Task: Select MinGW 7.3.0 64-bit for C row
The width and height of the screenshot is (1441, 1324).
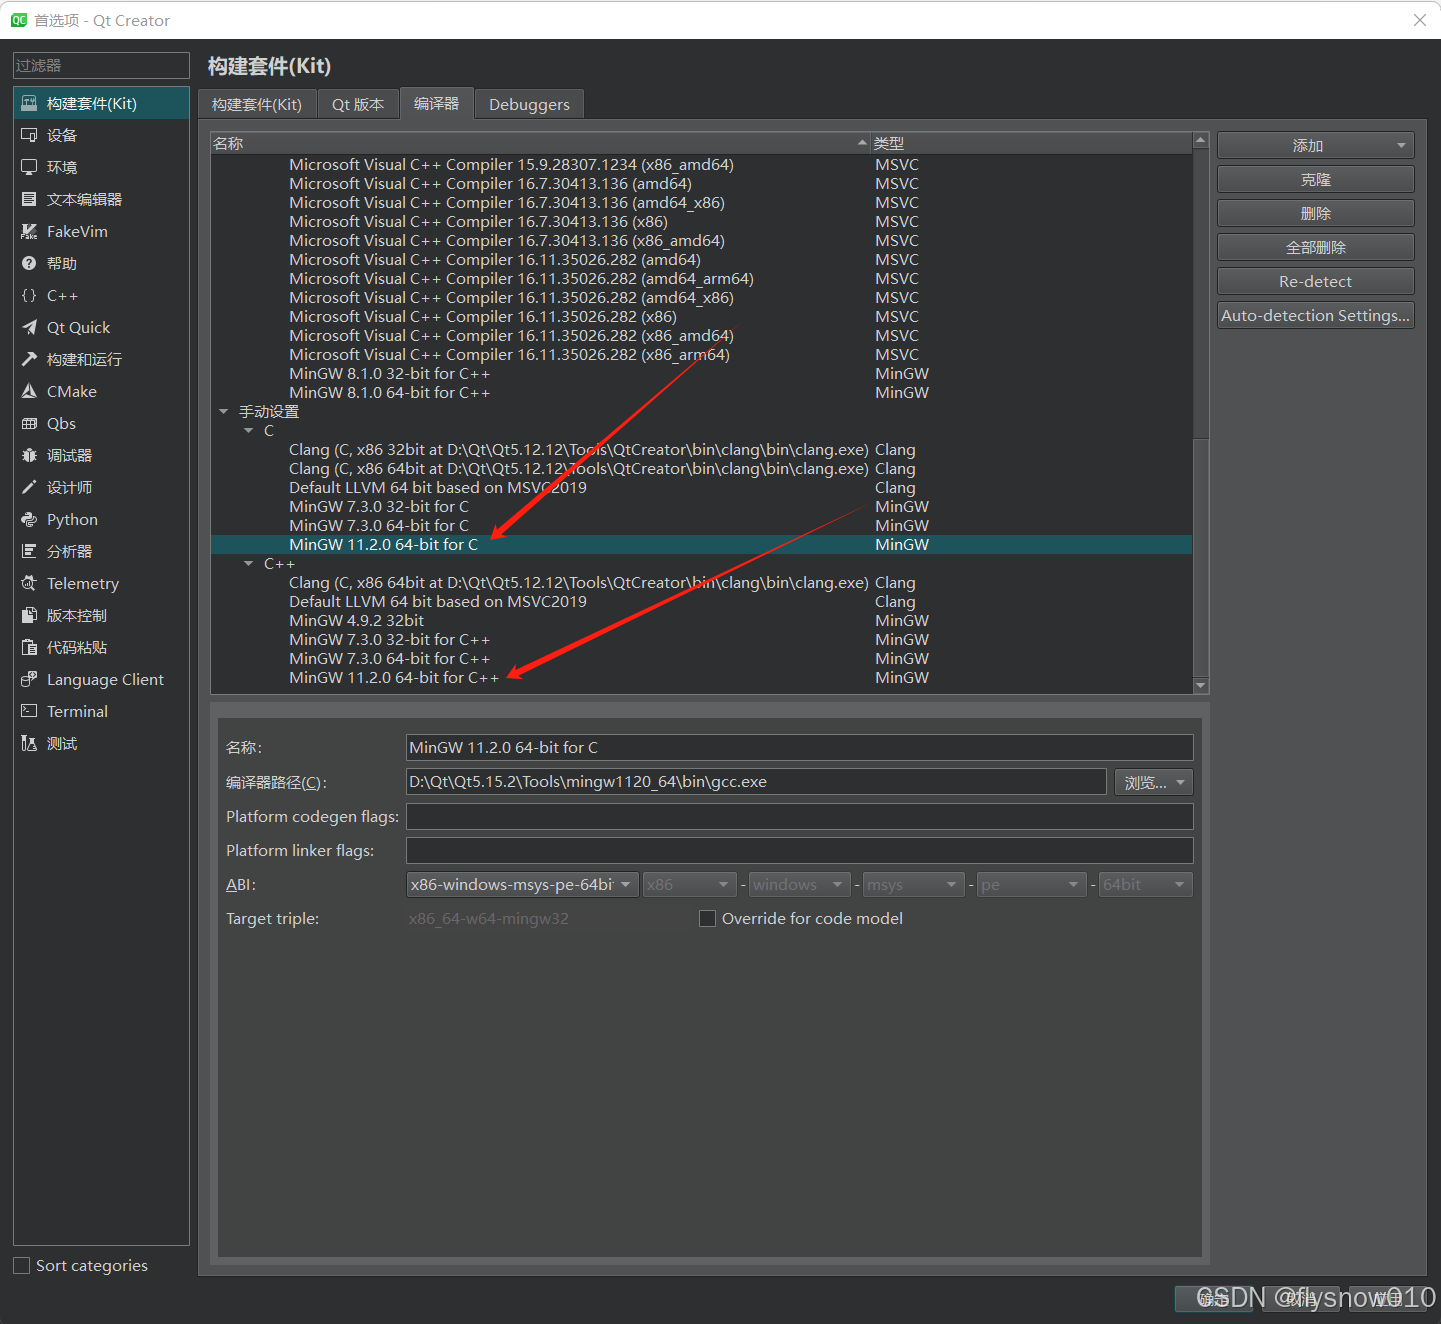Action: click(701, 526)
